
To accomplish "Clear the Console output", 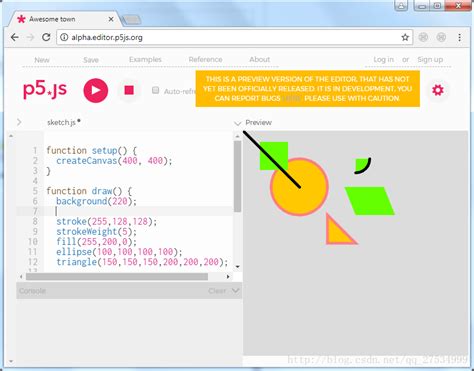I will tap(217, 291).
